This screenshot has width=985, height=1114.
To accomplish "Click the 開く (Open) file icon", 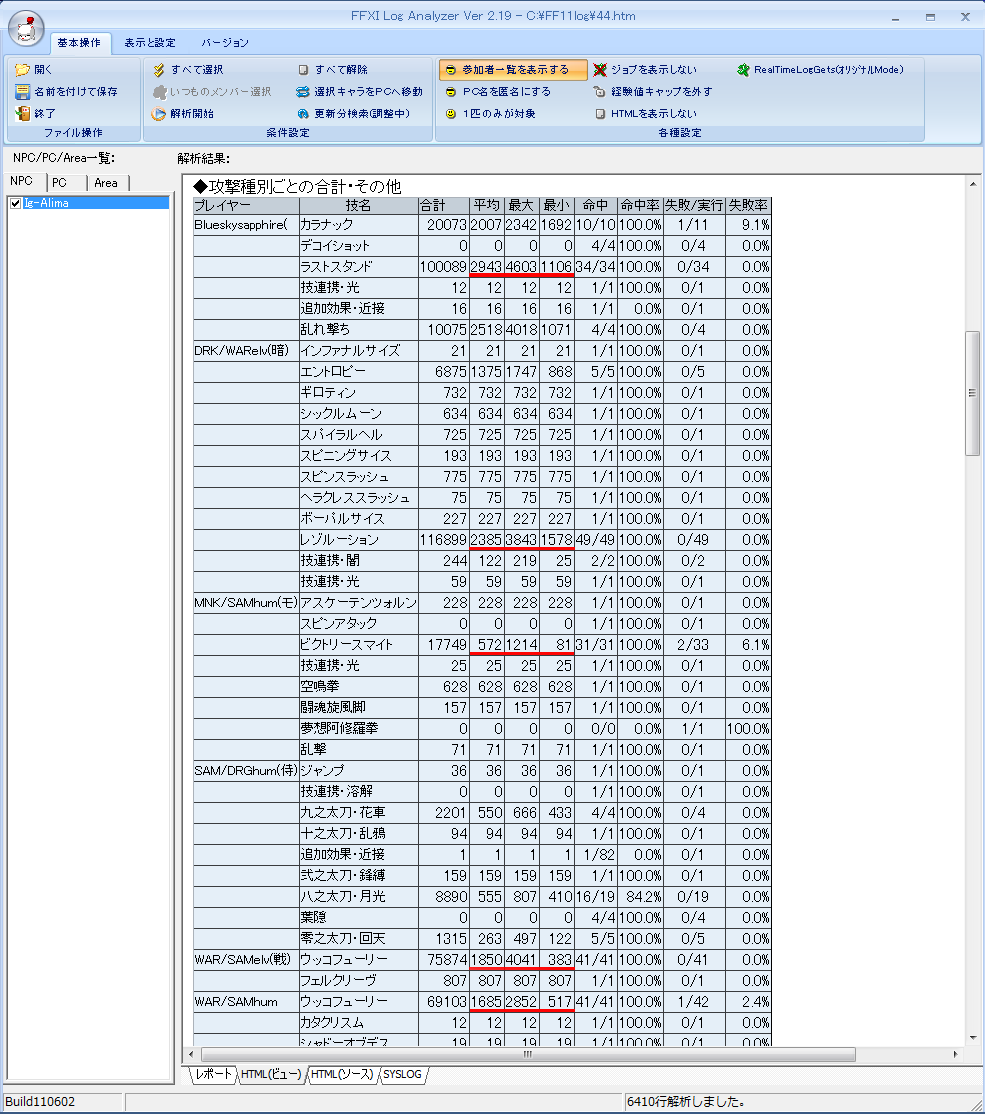I will 23,70.
